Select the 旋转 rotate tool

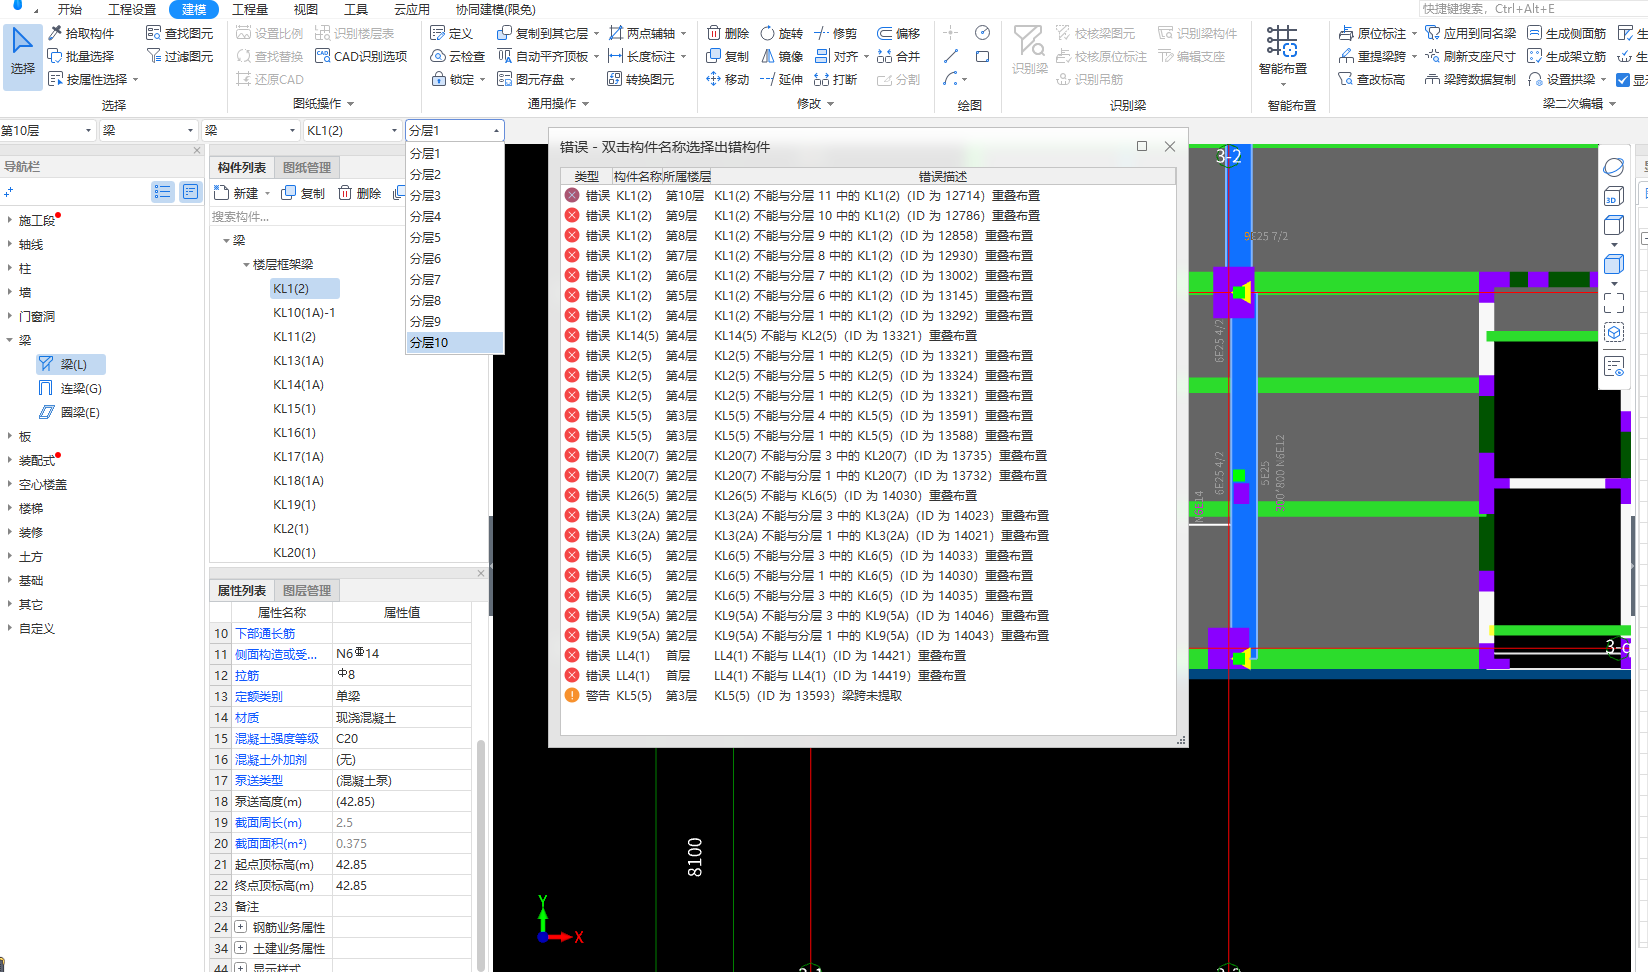(782, 33)
